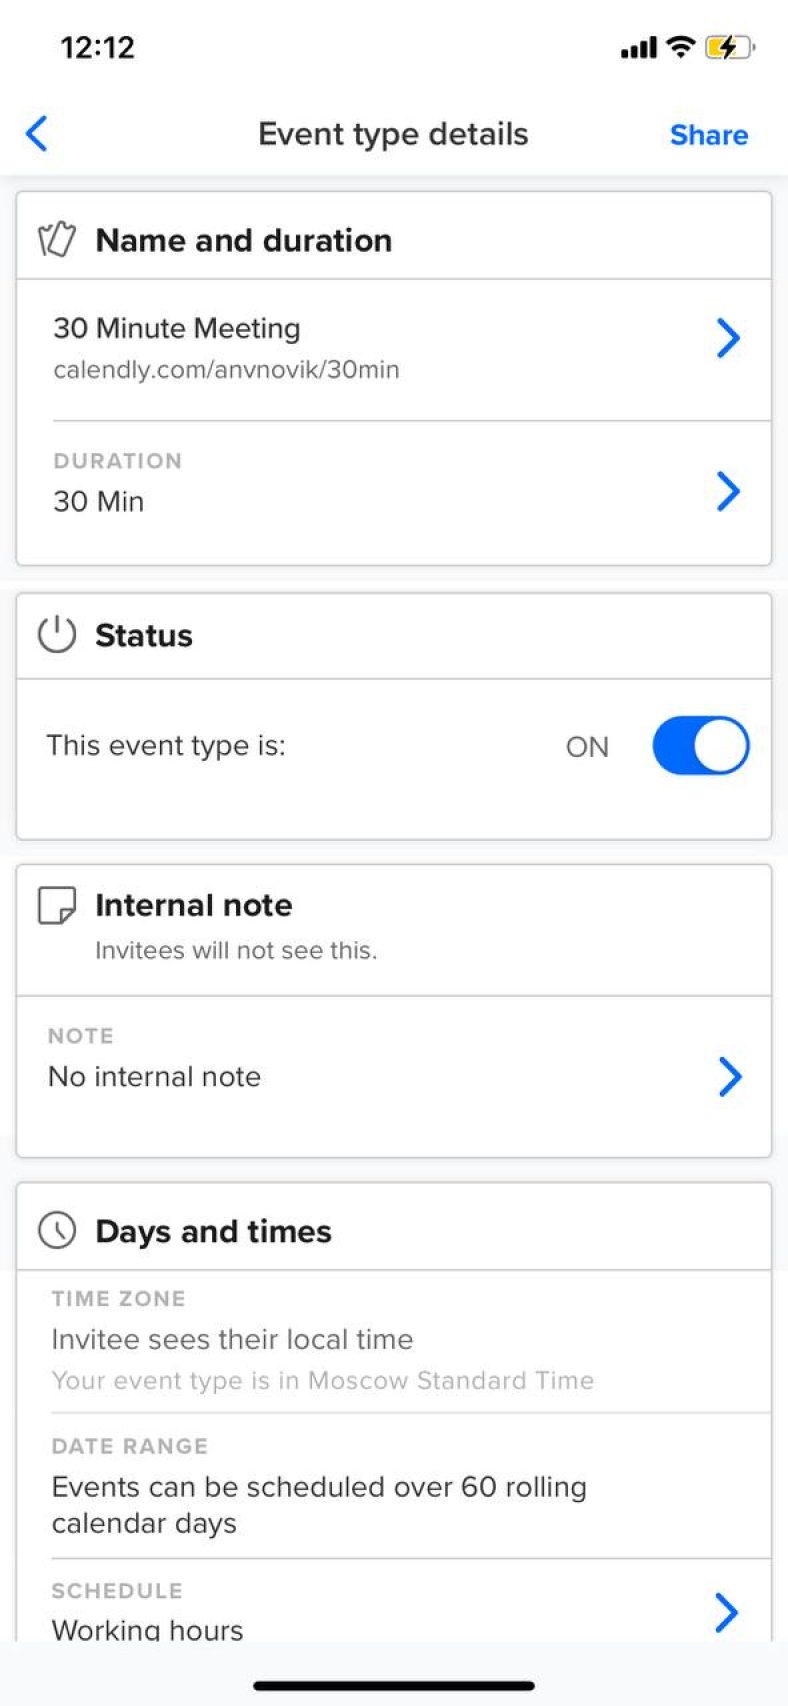Expand the Working hours schedule chevron

tap(725, 1612)
